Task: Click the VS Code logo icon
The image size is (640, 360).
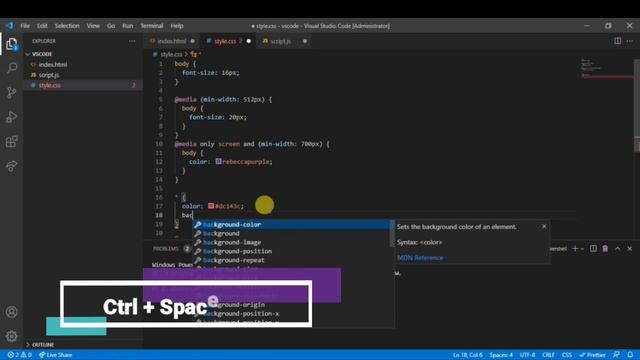Action: 9,25
